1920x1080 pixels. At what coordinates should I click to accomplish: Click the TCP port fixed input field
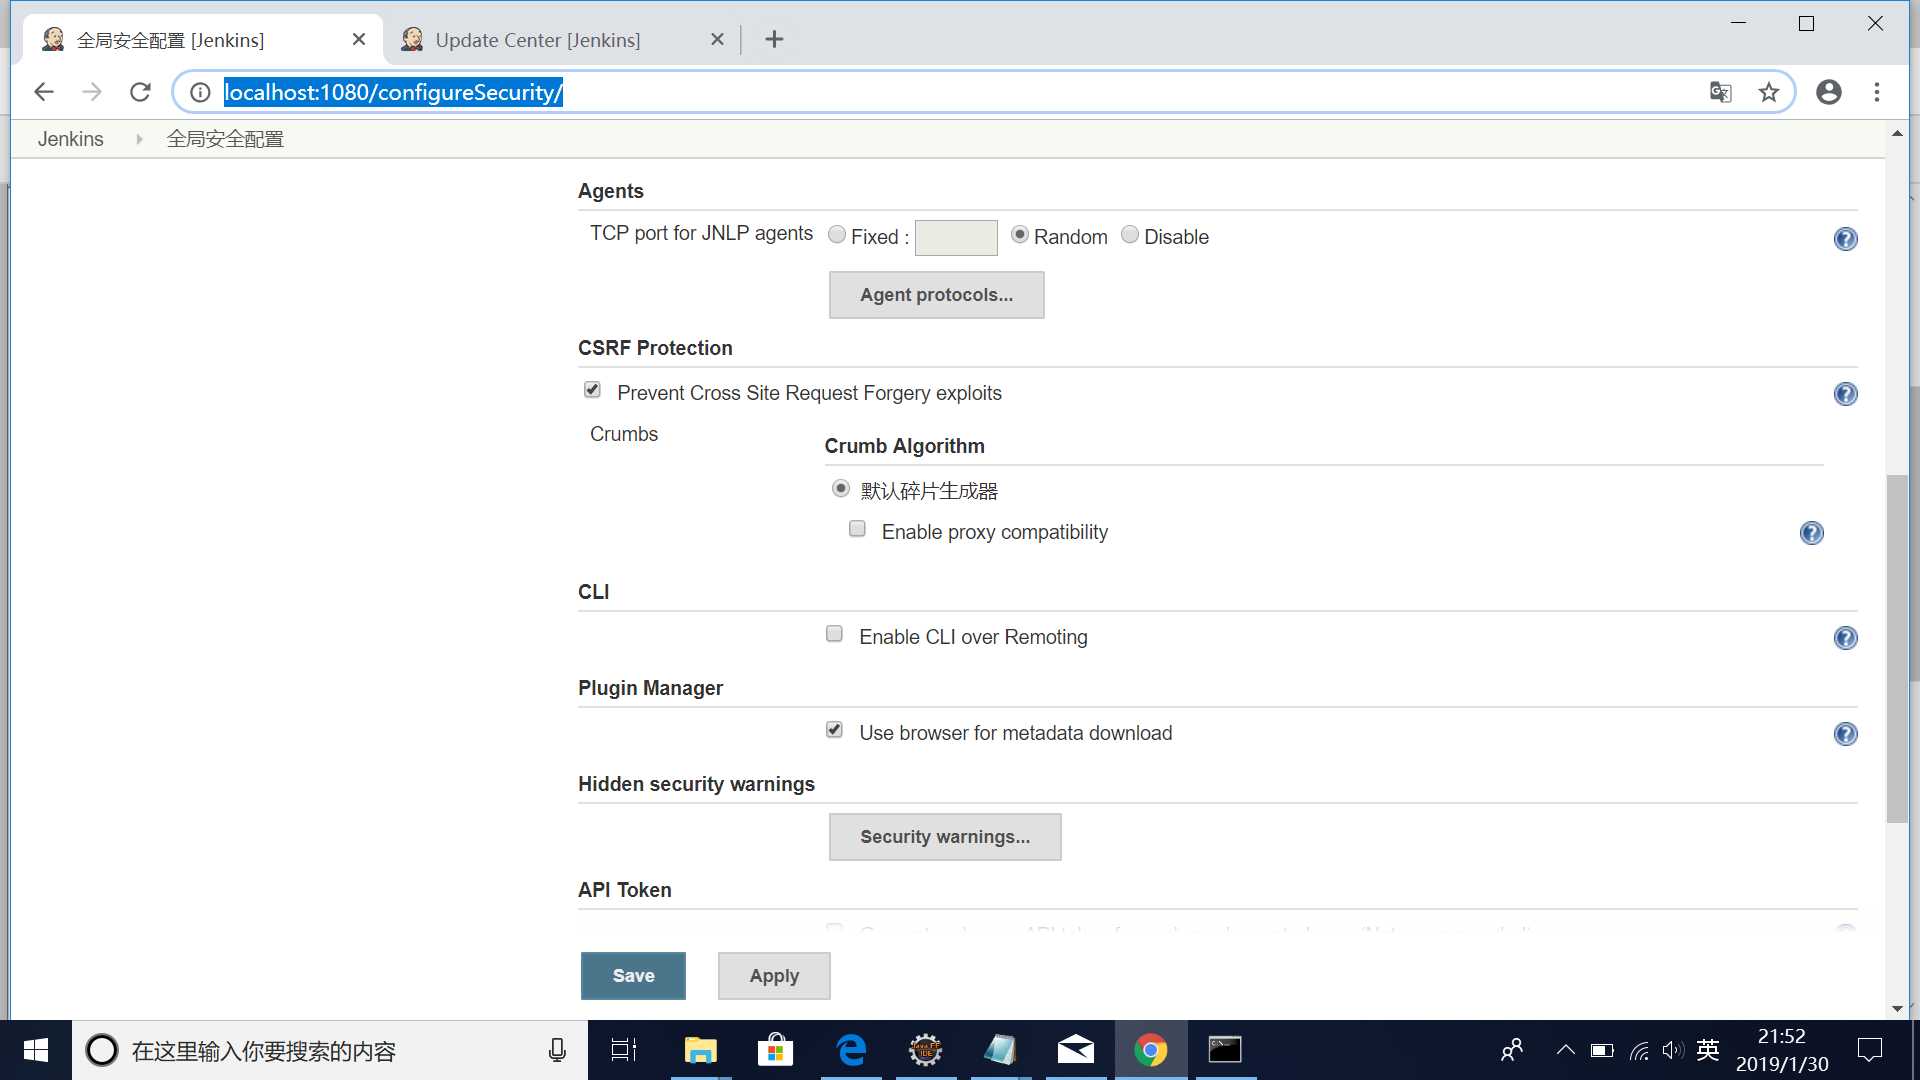[x=955, y=237]
